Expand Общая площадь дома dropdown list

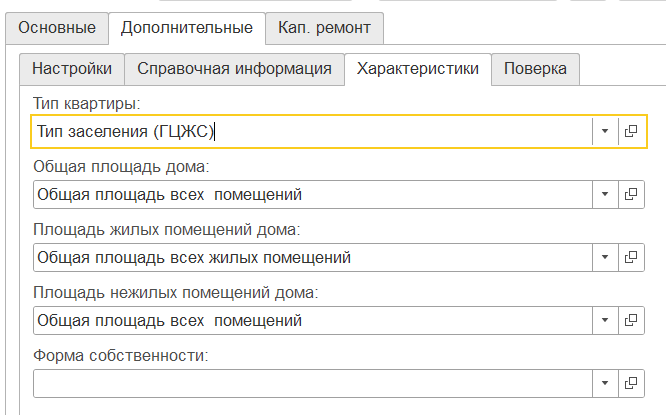605,194
